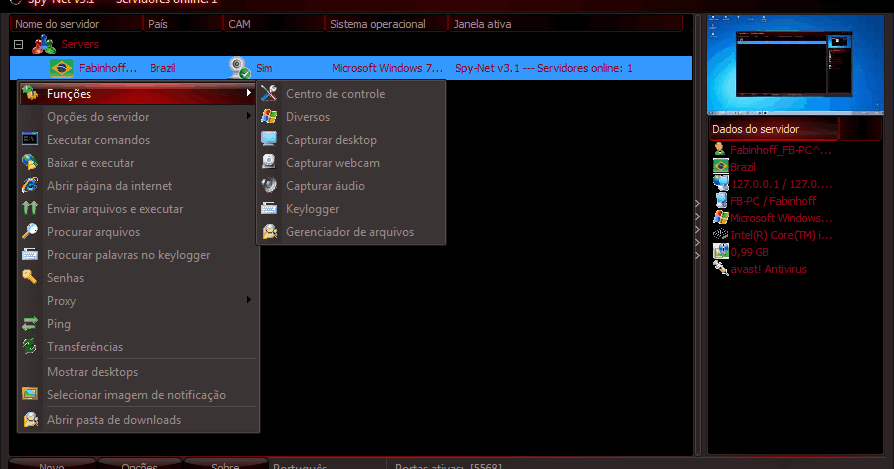Click the Centro de controle tools icon
Image resolution: width=894 pixels, height=469 pixels.
coord(269,93)
